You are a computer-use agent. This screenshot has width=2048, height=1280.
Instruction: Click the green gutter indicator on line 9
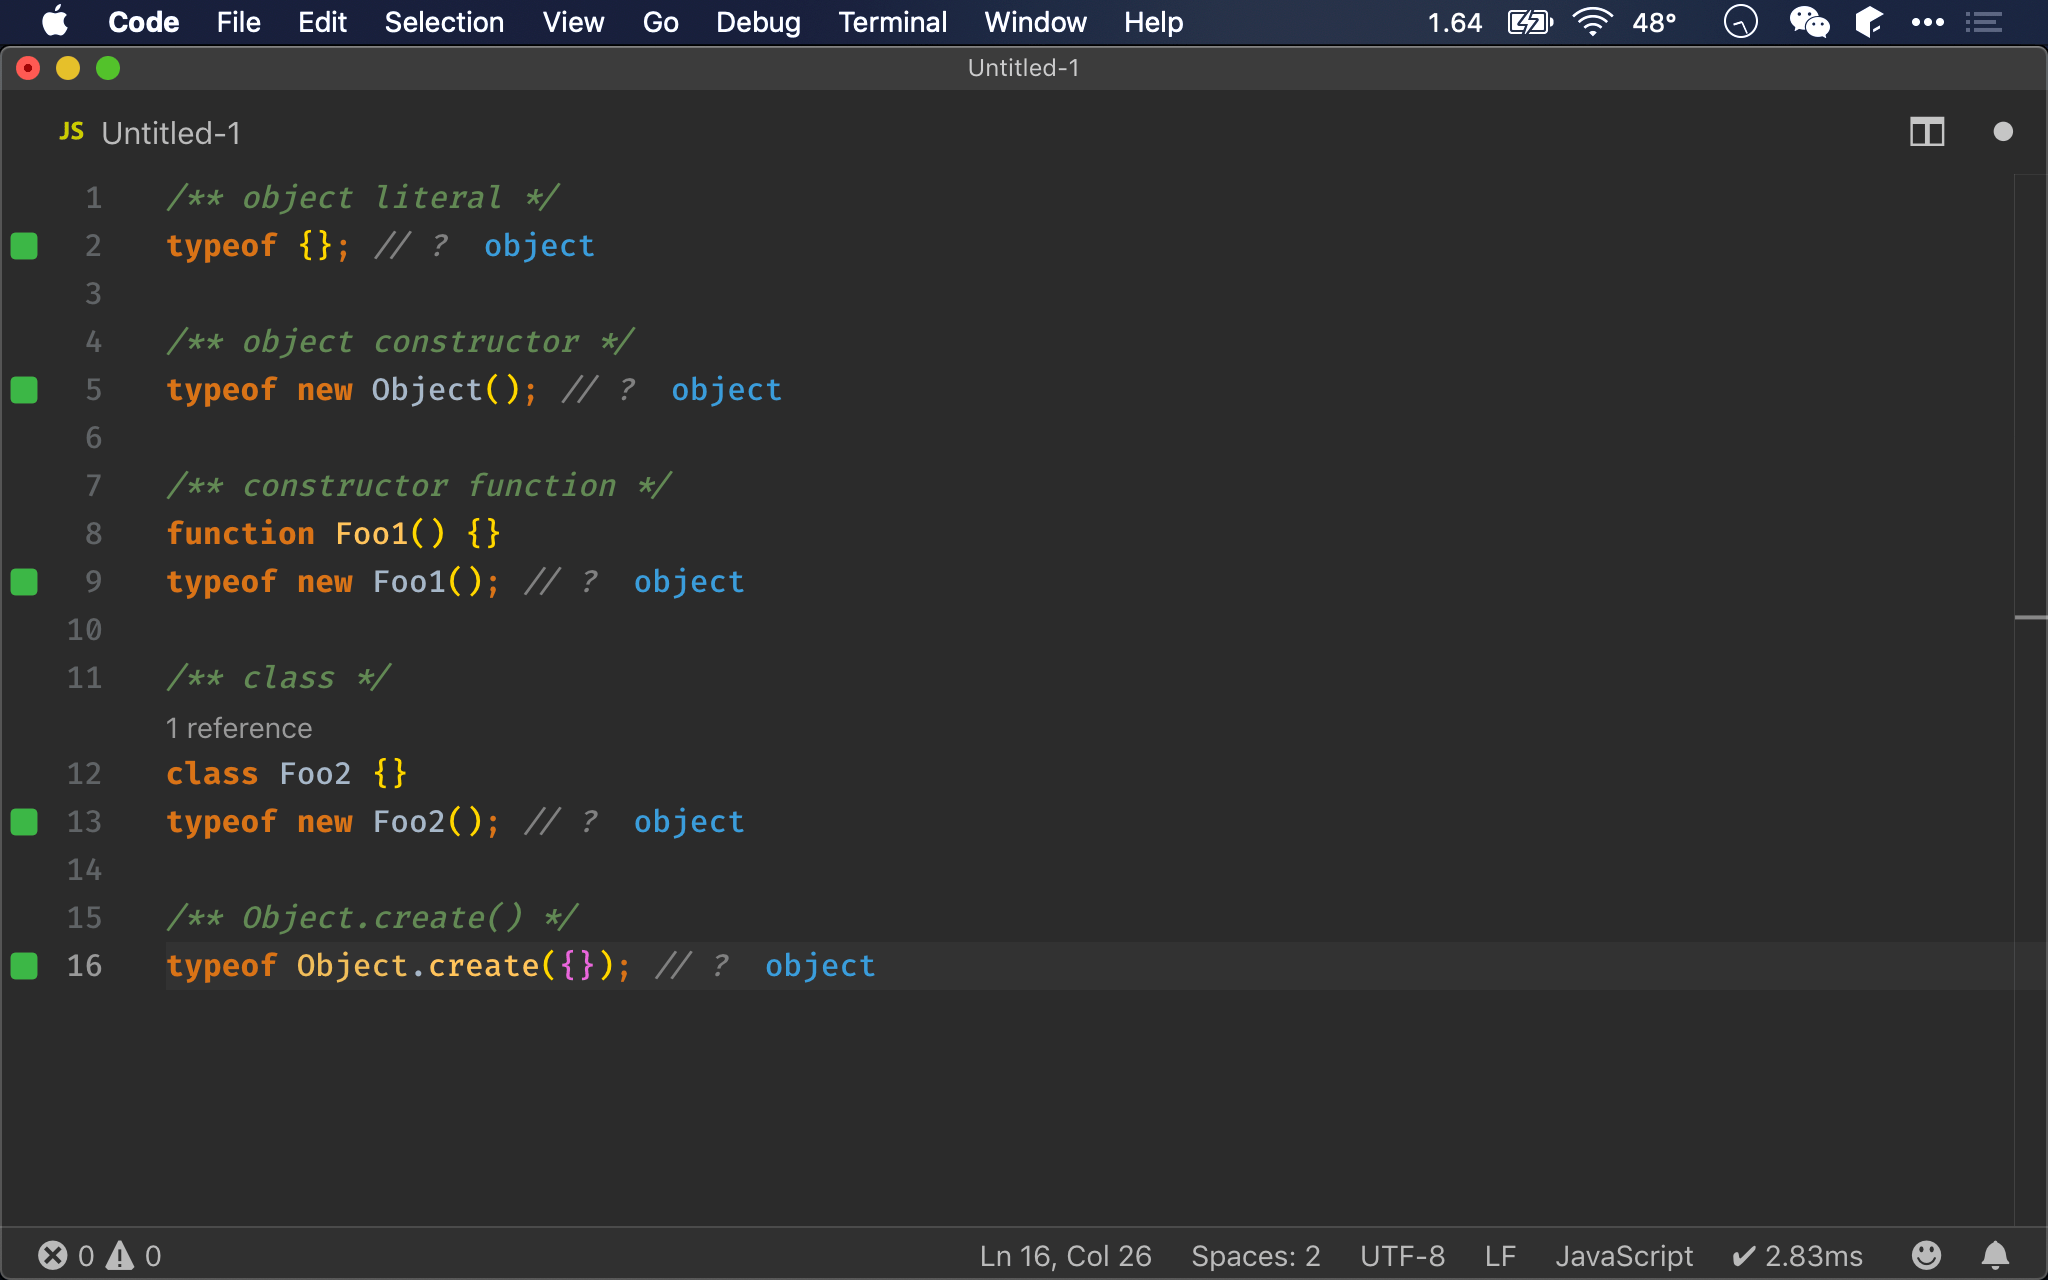(x=24, y=582)
